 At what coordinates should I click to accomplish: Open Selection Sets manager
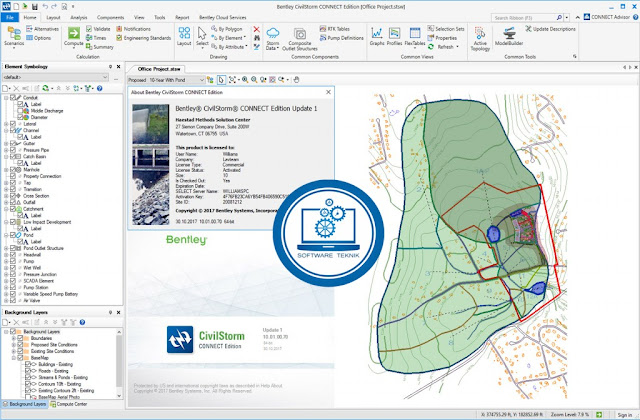tap(446, 29)
